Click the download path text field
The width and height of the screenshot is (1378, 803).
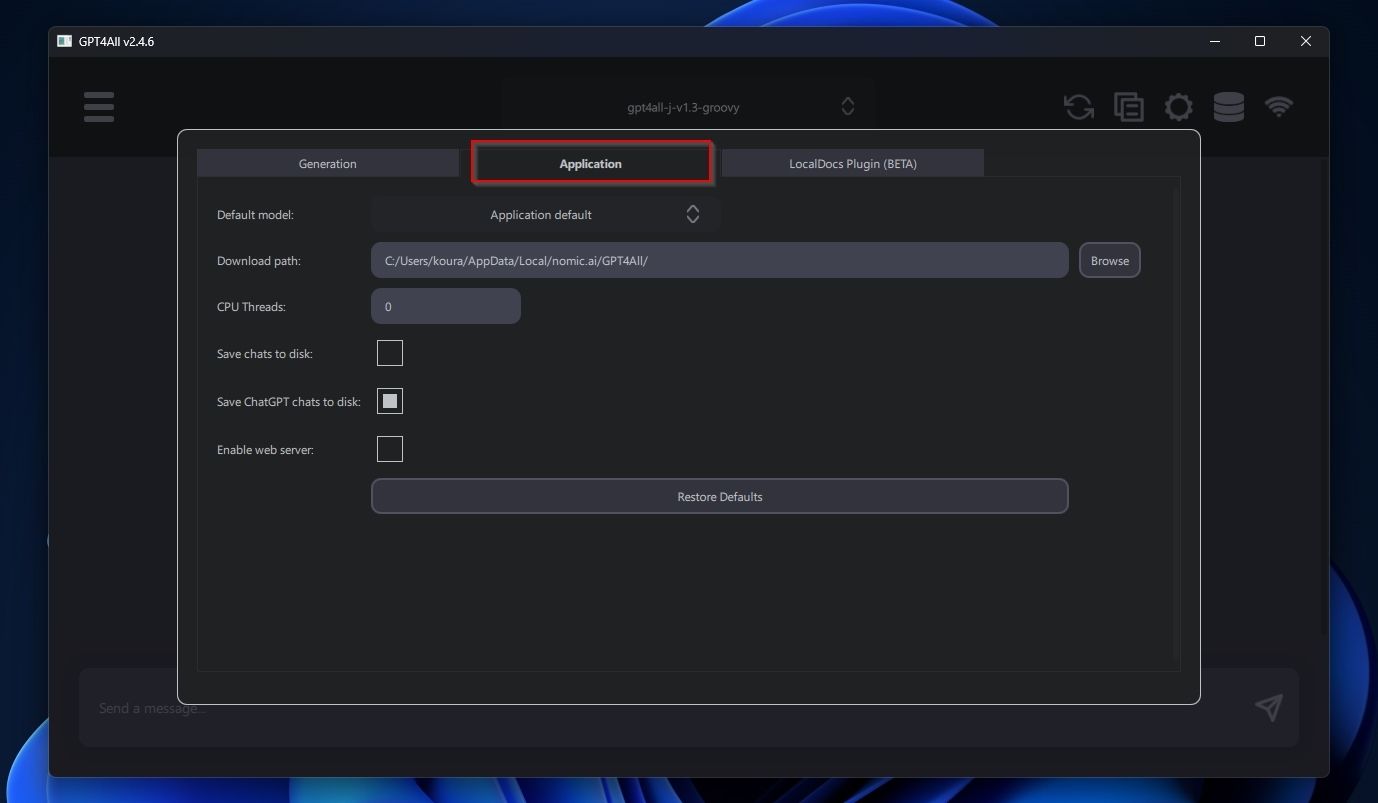pyautogui.click(x=719, y=260)
